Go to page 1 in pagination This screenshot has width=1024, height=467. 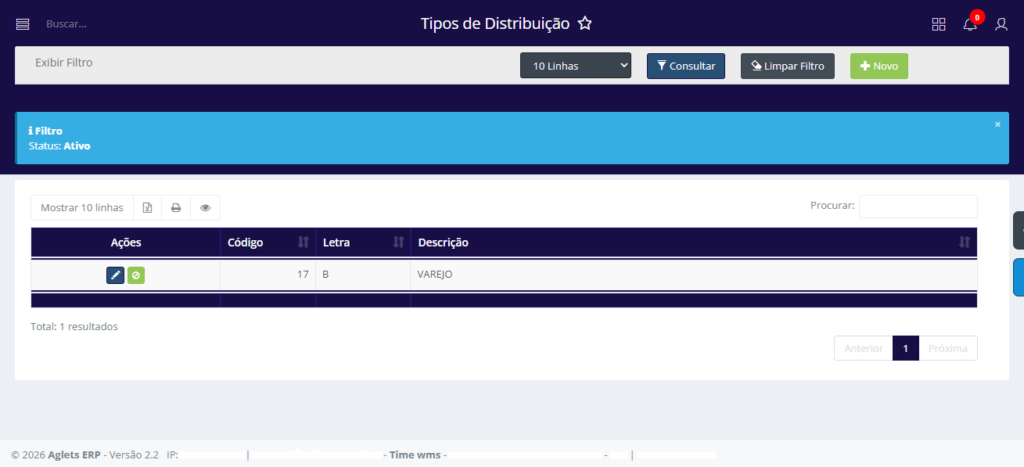click(x=905, y=348)
